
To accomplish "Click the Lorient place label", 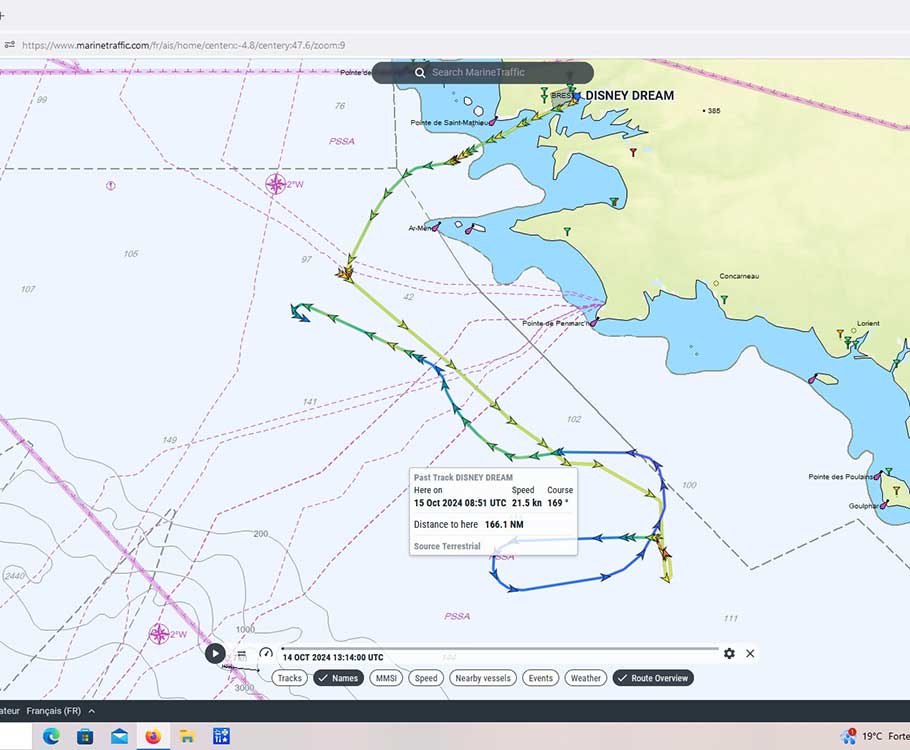I will click(x=868, y=323).
